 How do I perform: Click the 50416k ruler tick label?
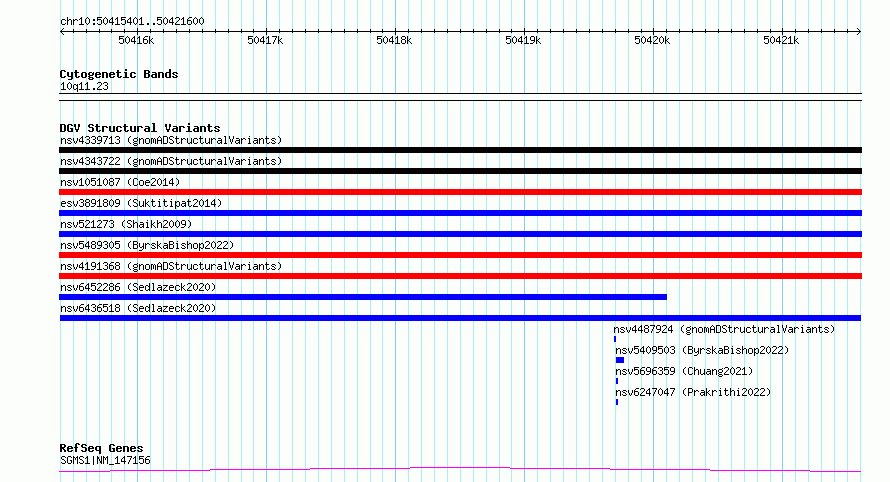coord(136,40)
